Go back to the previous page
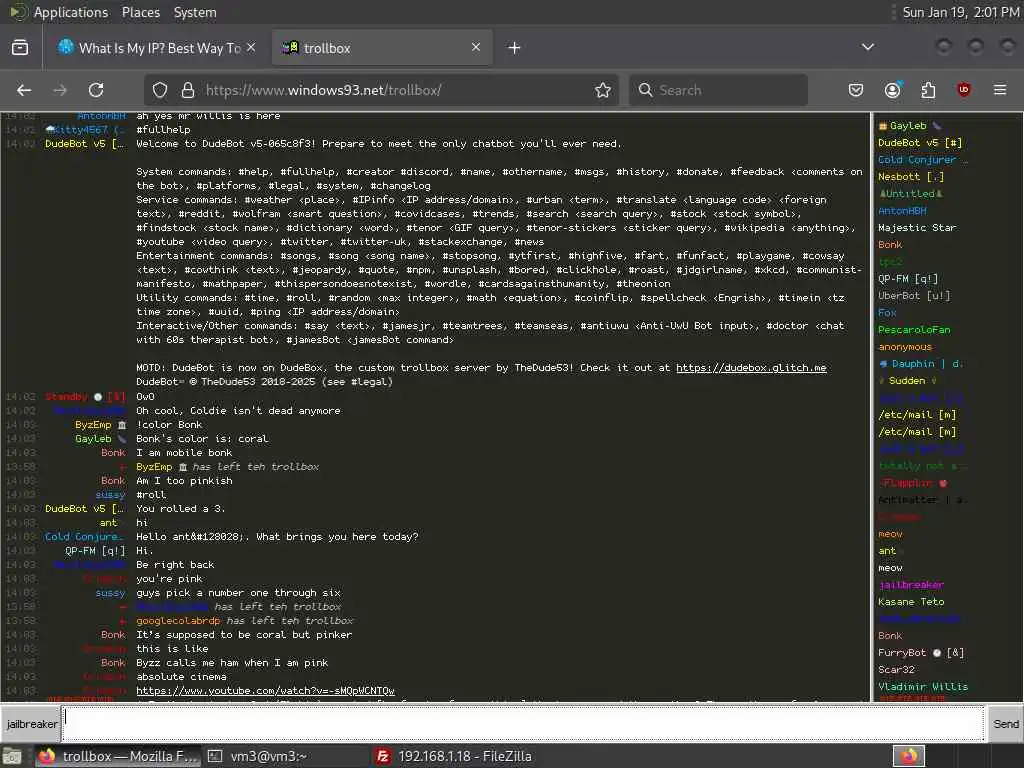Screen dimensions: 1024x768 (24, 90)
